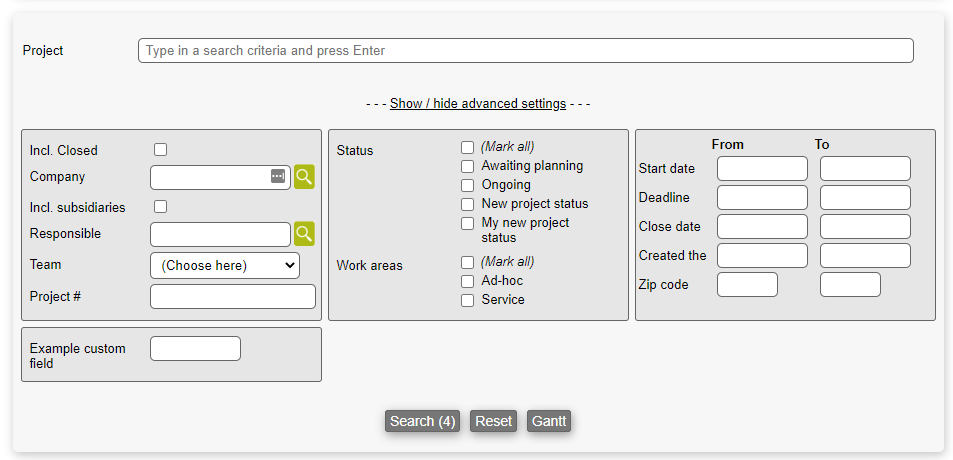Select the Ongoing status checkbox

coord(467,185)
